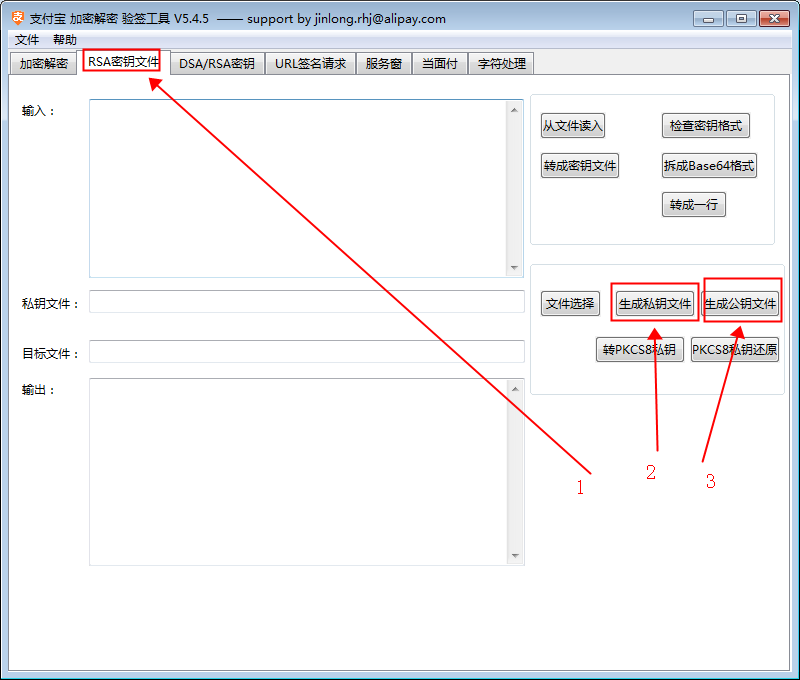800x680 pixels.
Task: Select the RSA密钥文件 tab
Action: pos(123,62)
